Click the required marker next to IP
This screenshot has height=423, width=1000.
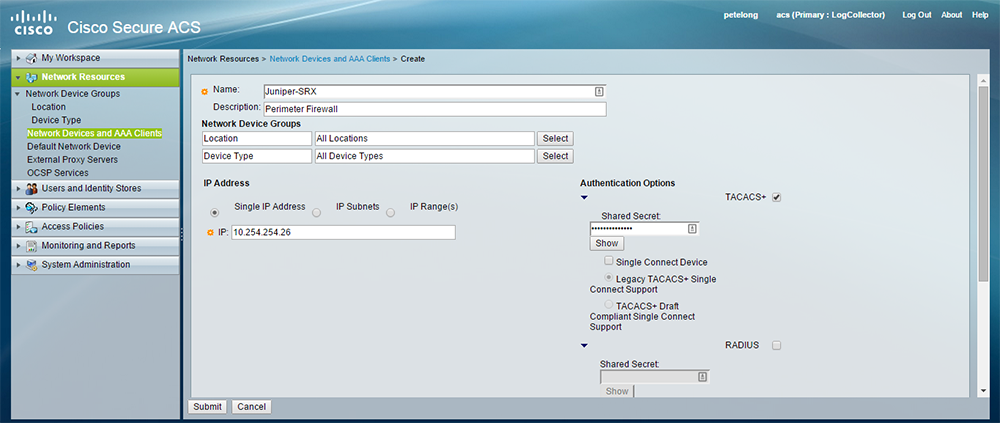tap(210, 233)
